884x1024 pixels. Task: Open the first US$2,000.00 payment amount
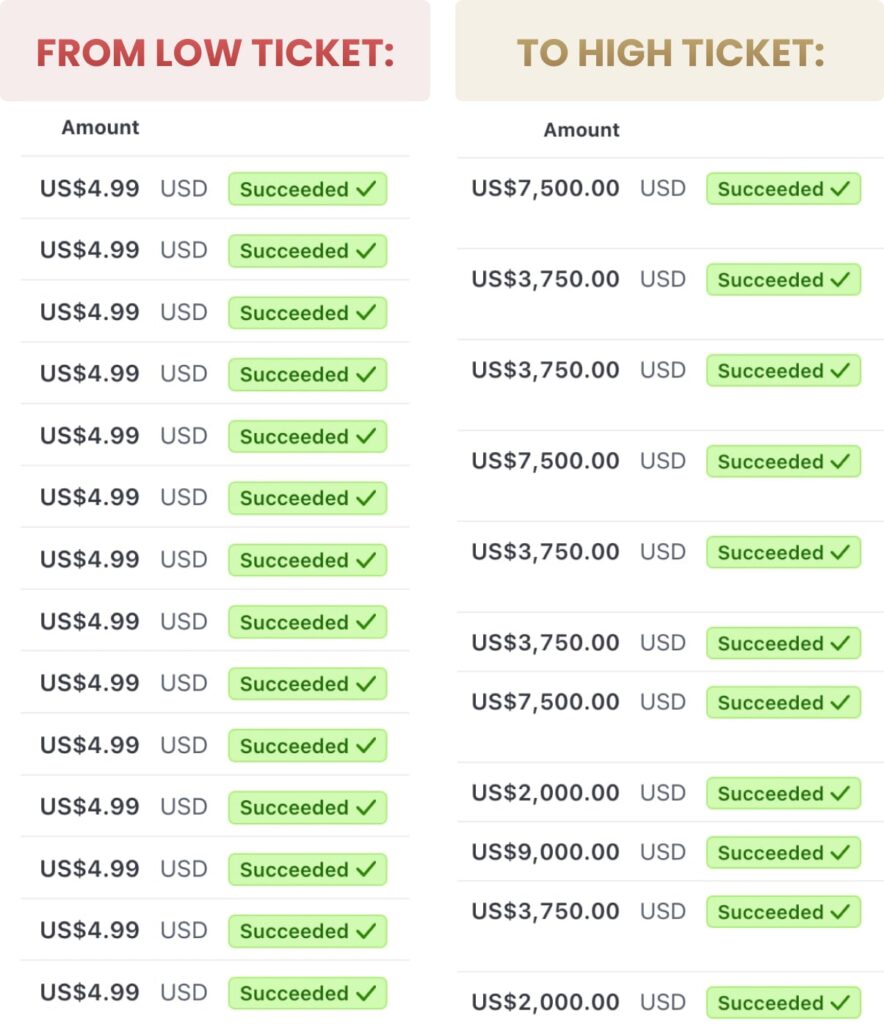pyautogui.click(x=545, y=792)
